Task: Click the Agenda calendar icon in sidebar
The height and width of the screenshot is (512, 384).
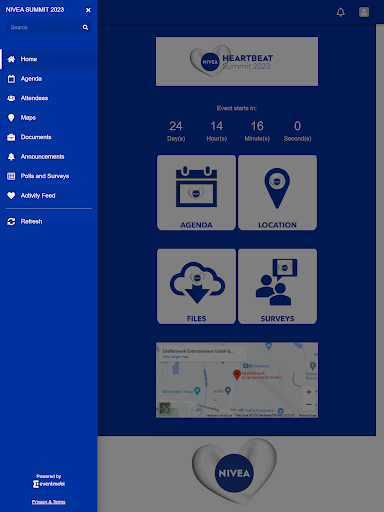Action: pyautogui.click(x=11, y=79)
